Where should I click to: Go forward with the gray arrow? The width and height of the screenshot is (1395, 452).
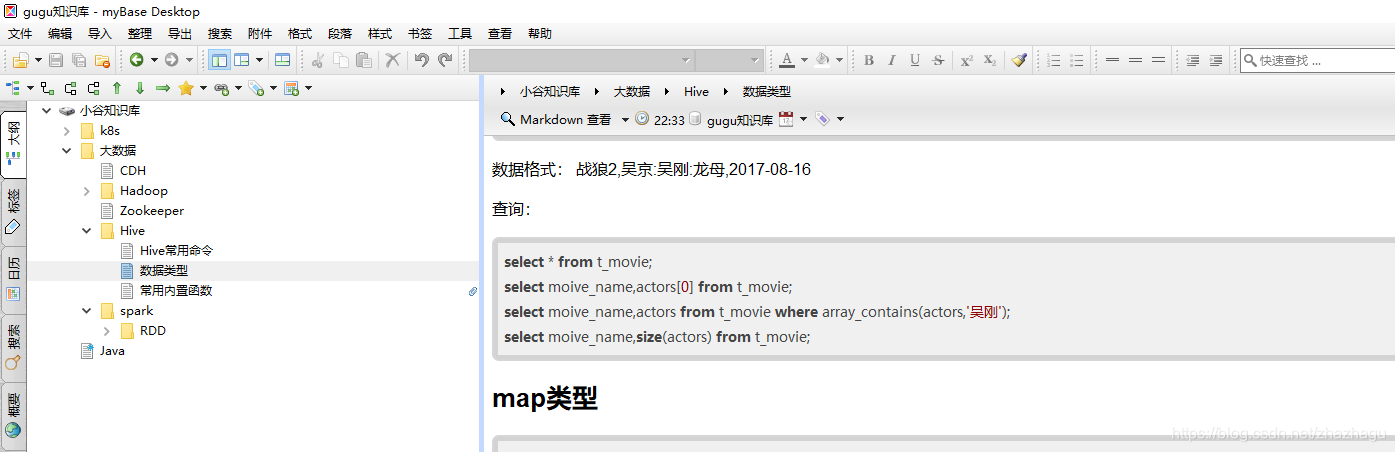tap(172, 60)
